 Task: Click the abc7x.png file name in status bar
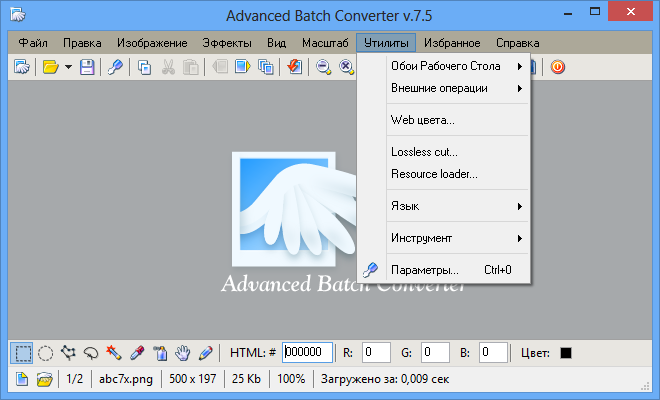click(126, 379)
